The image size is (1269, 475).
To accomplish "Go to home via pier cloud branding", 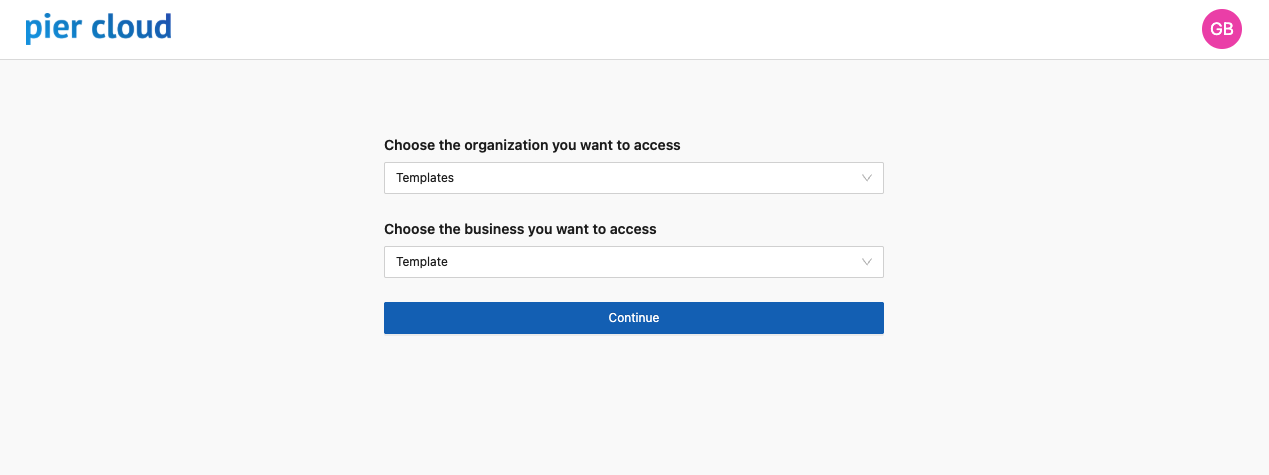I will (98, 28).
